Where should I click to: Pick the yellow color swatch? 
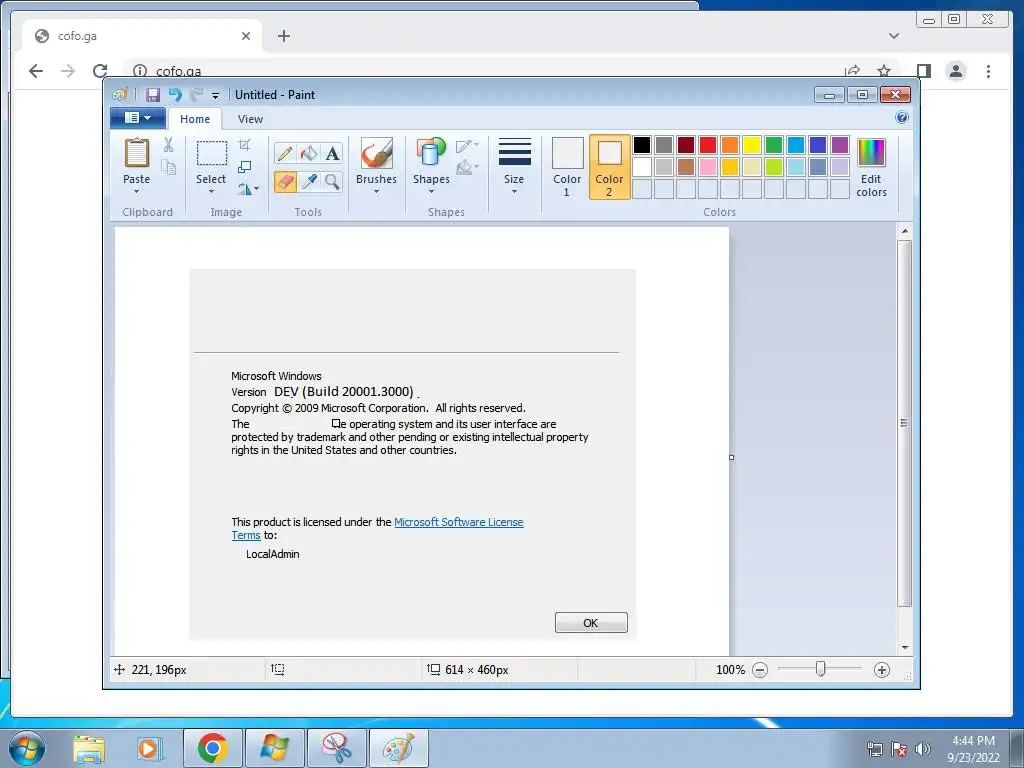click(x=752, y=144)
